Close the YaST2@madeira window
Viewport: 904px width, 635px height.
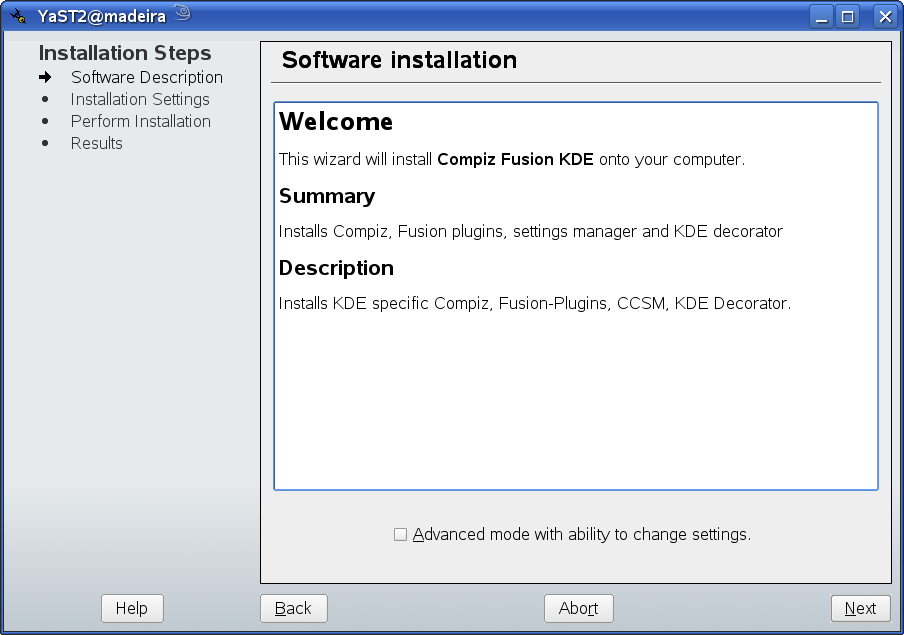pyautogui.click(x=885, y=17)
